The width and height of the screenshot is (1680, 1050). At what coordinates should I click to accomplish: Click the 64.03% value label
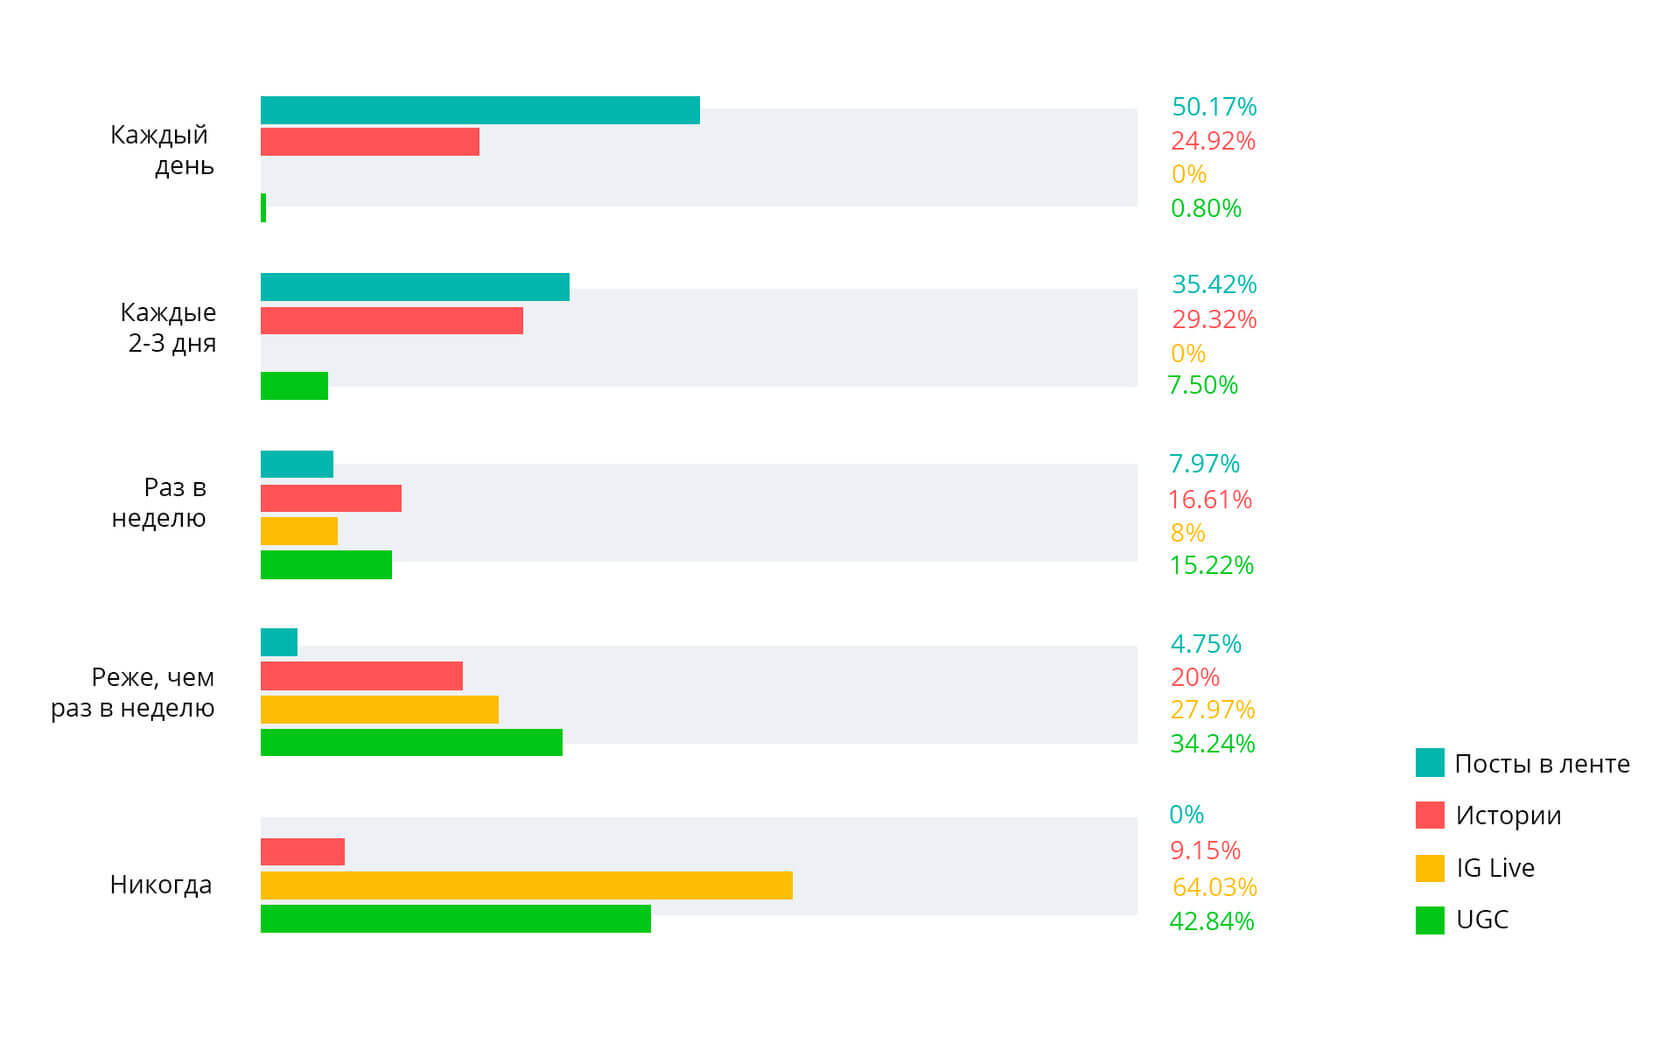(1214, 887)
